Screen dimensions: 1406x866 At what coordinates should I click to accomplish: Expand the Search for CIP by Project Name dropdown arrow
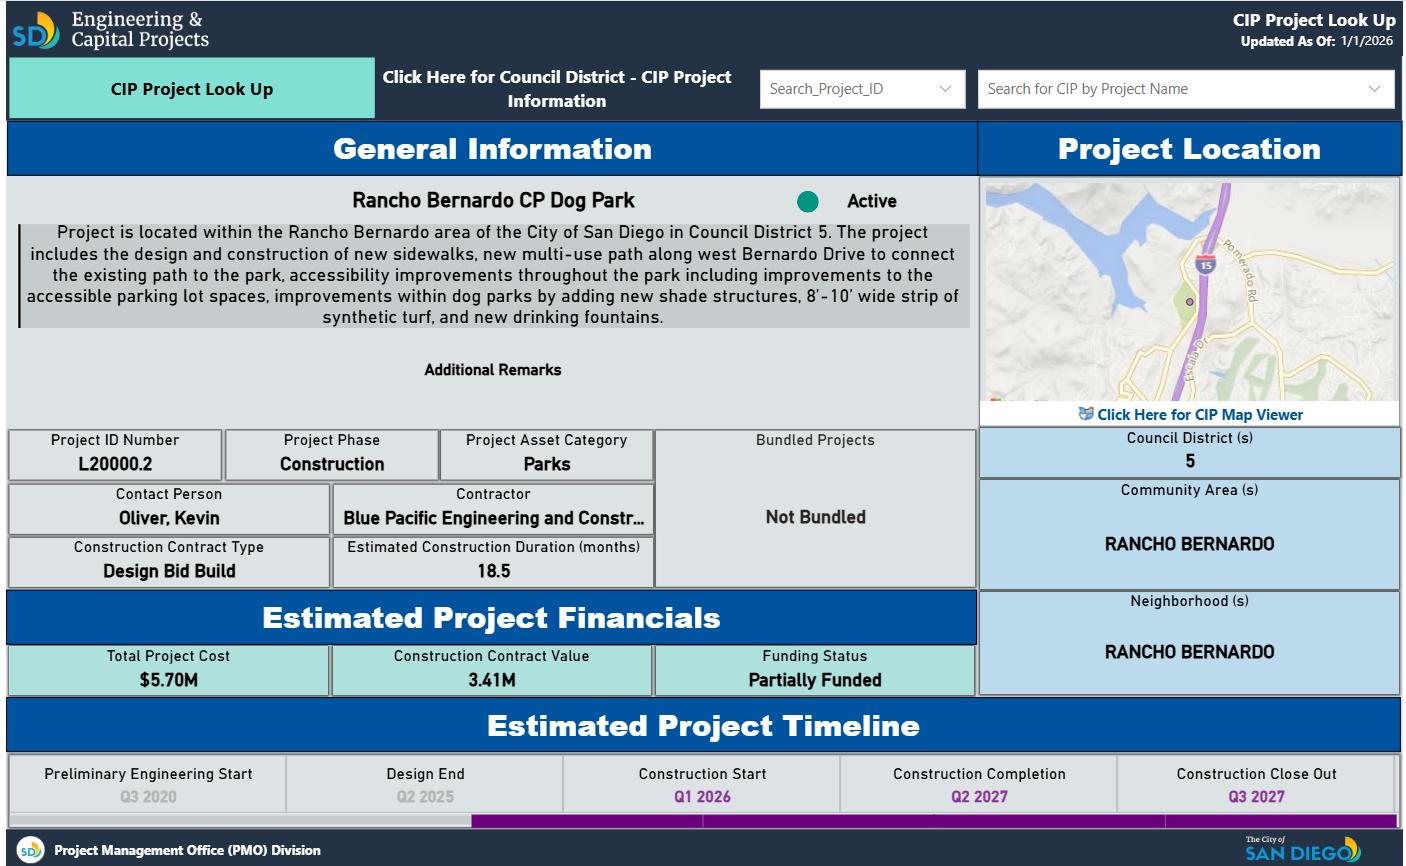click(1374, 89)
